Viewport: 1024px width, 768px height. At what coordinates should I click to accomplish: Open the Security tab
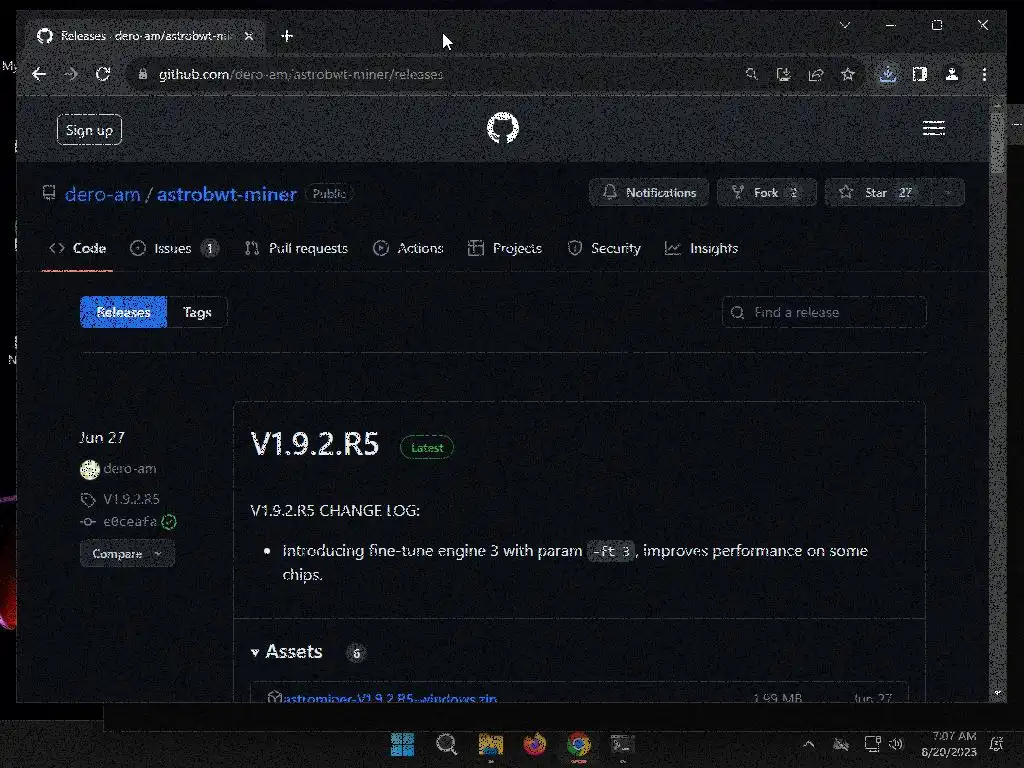point(604,248)
